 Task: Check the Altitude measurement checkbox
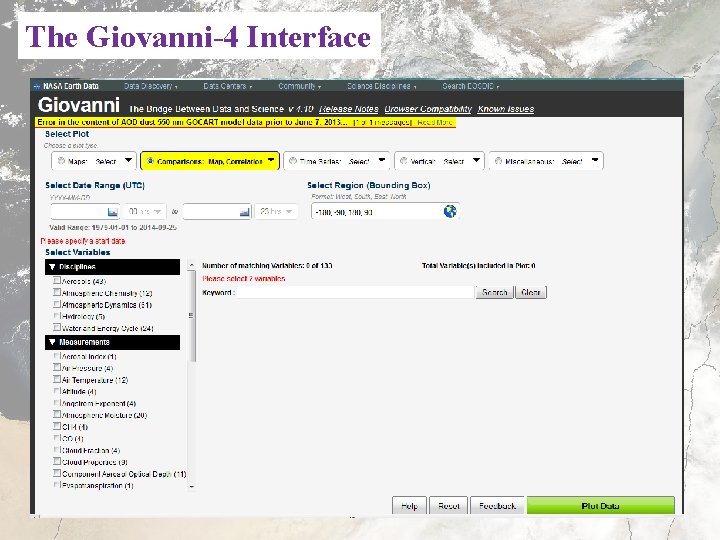57,391
